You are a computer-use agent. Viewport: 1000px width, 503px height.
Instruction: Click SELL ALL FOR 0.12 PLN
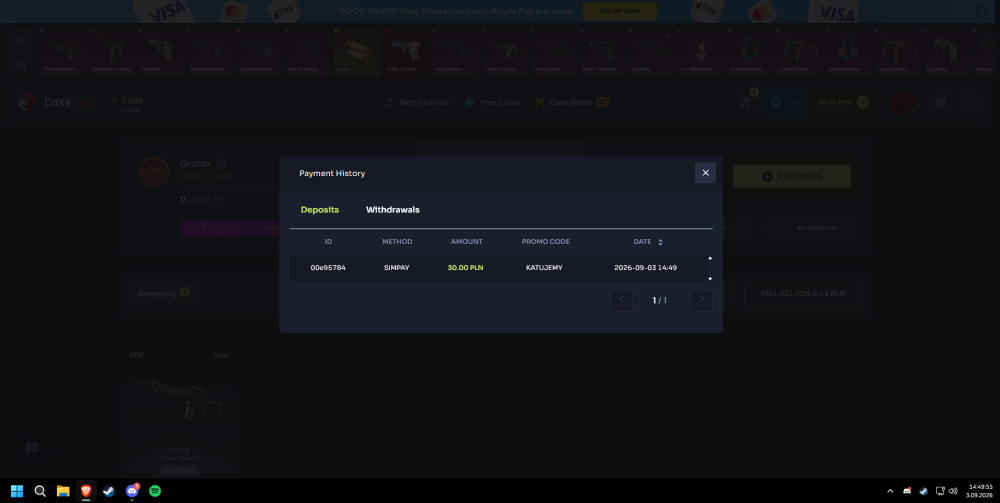(803, 294)
